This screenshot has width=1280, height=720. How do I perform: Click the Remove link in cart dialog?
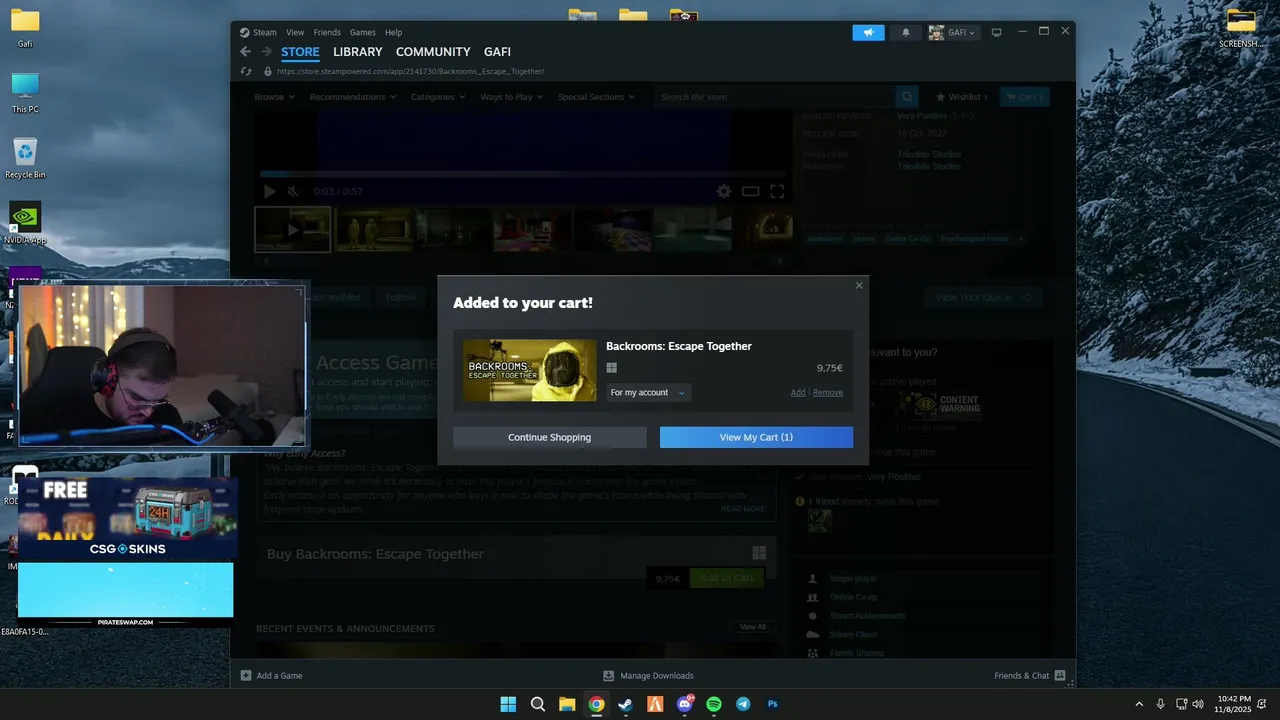pyautogui.click(x=827, y=393)
